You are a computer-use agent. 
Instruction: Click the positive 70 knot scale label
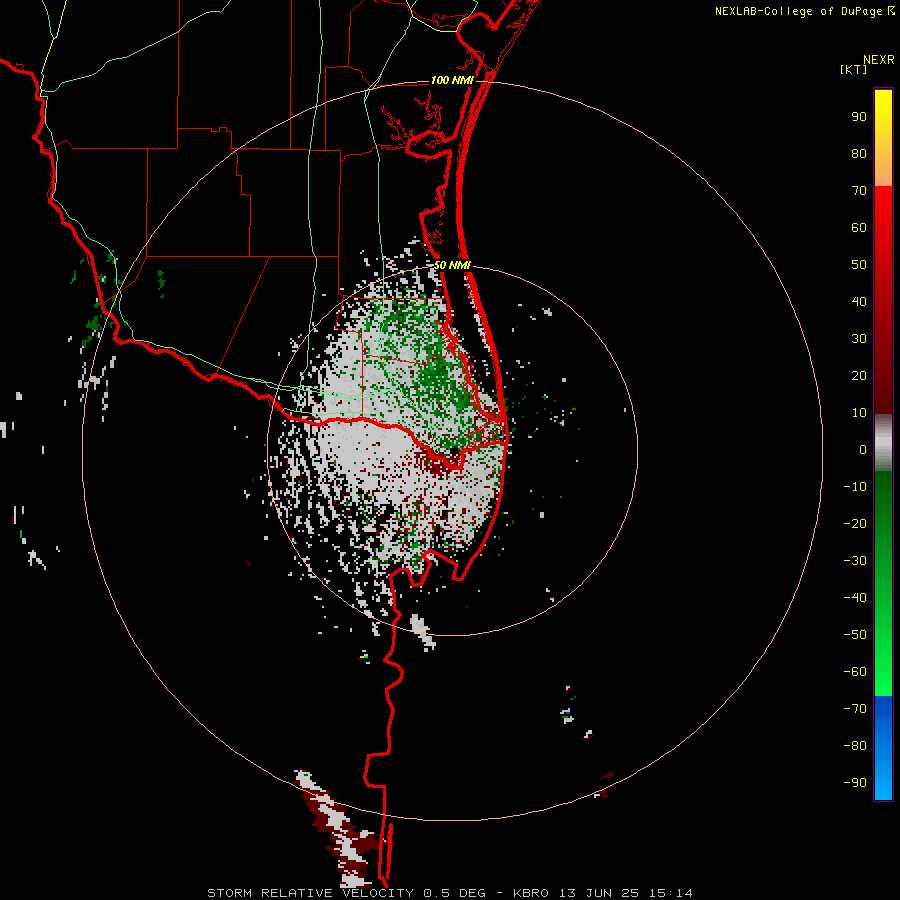click(859, 191)
